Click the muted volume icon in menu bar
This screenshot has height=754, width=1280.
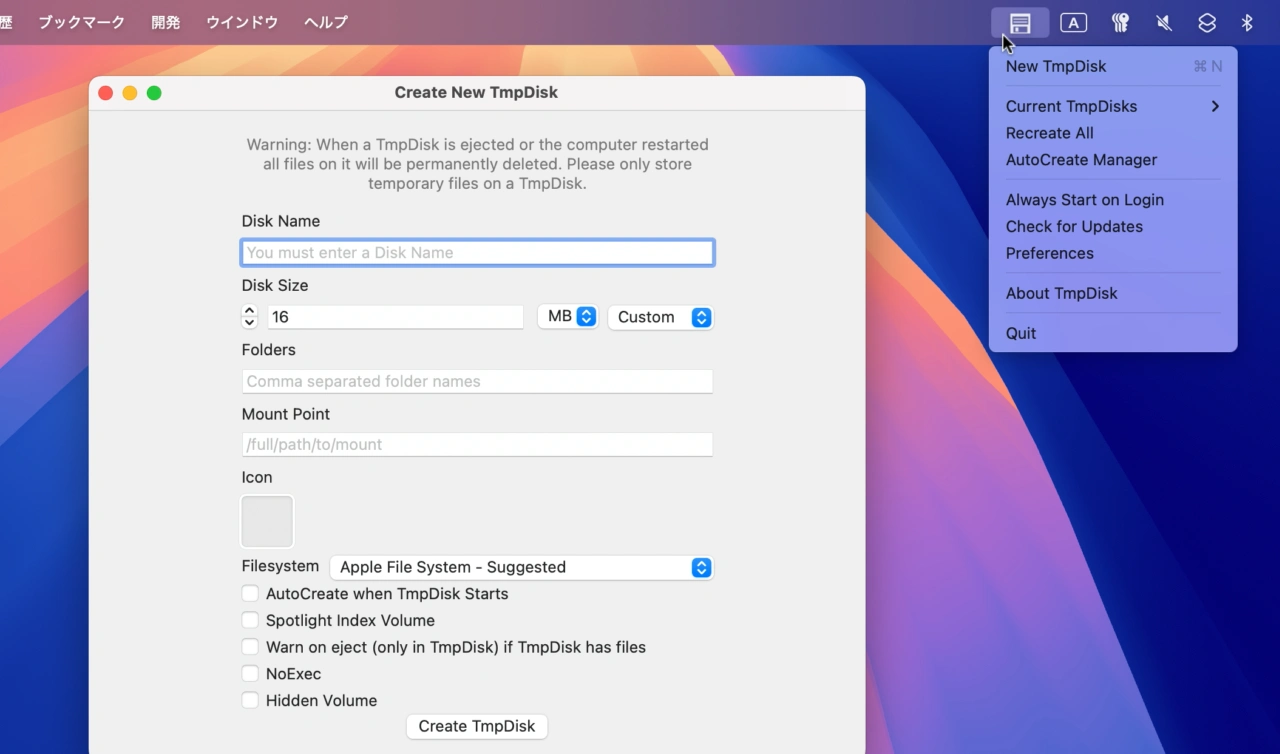click(x=1163, y=22)
